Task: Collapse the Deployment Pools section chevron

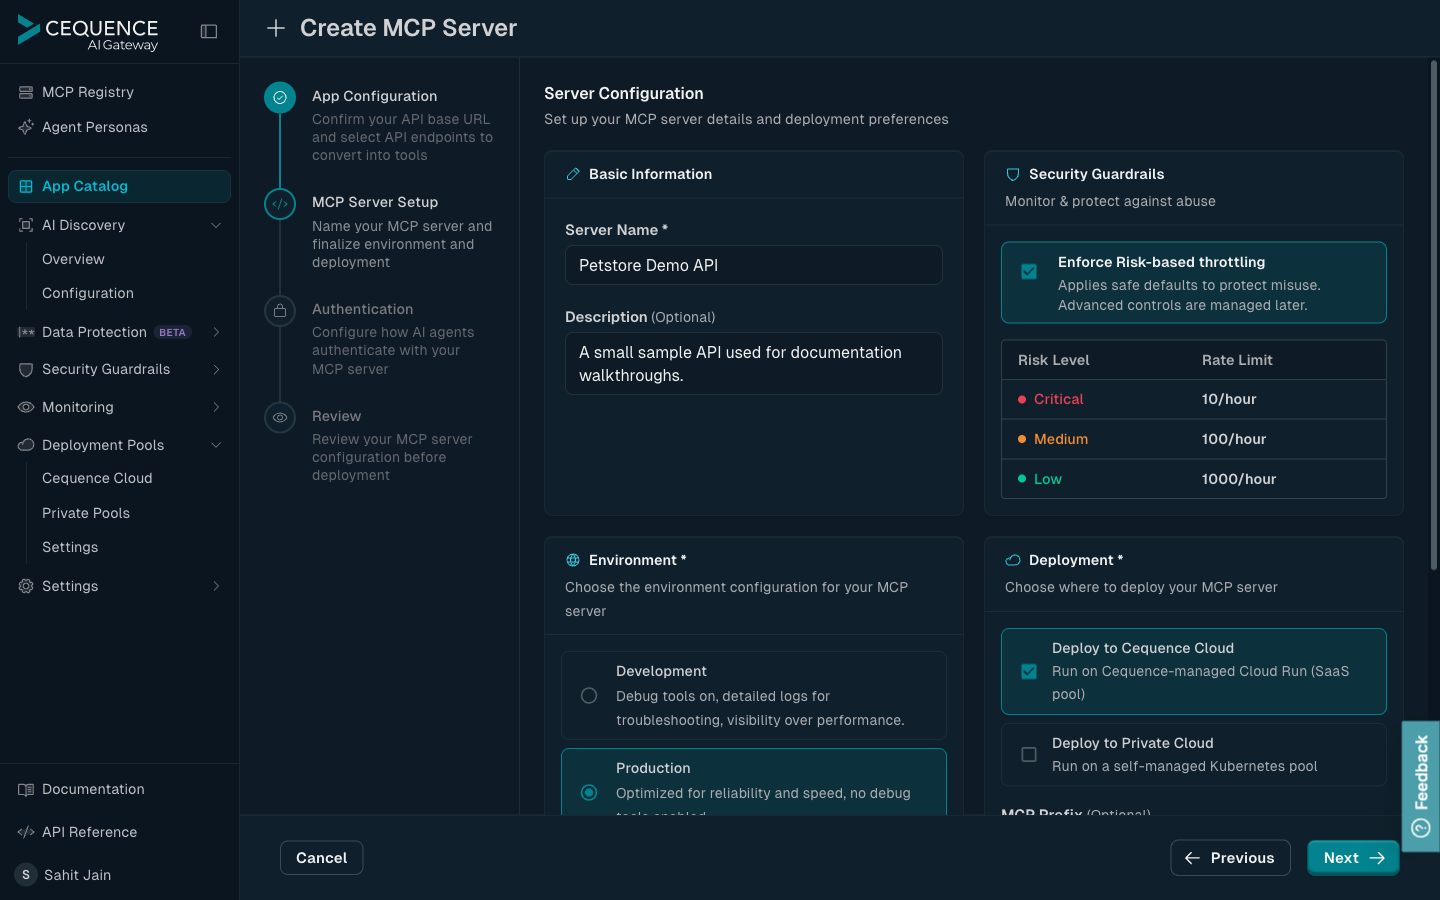Action: [216, 445]
